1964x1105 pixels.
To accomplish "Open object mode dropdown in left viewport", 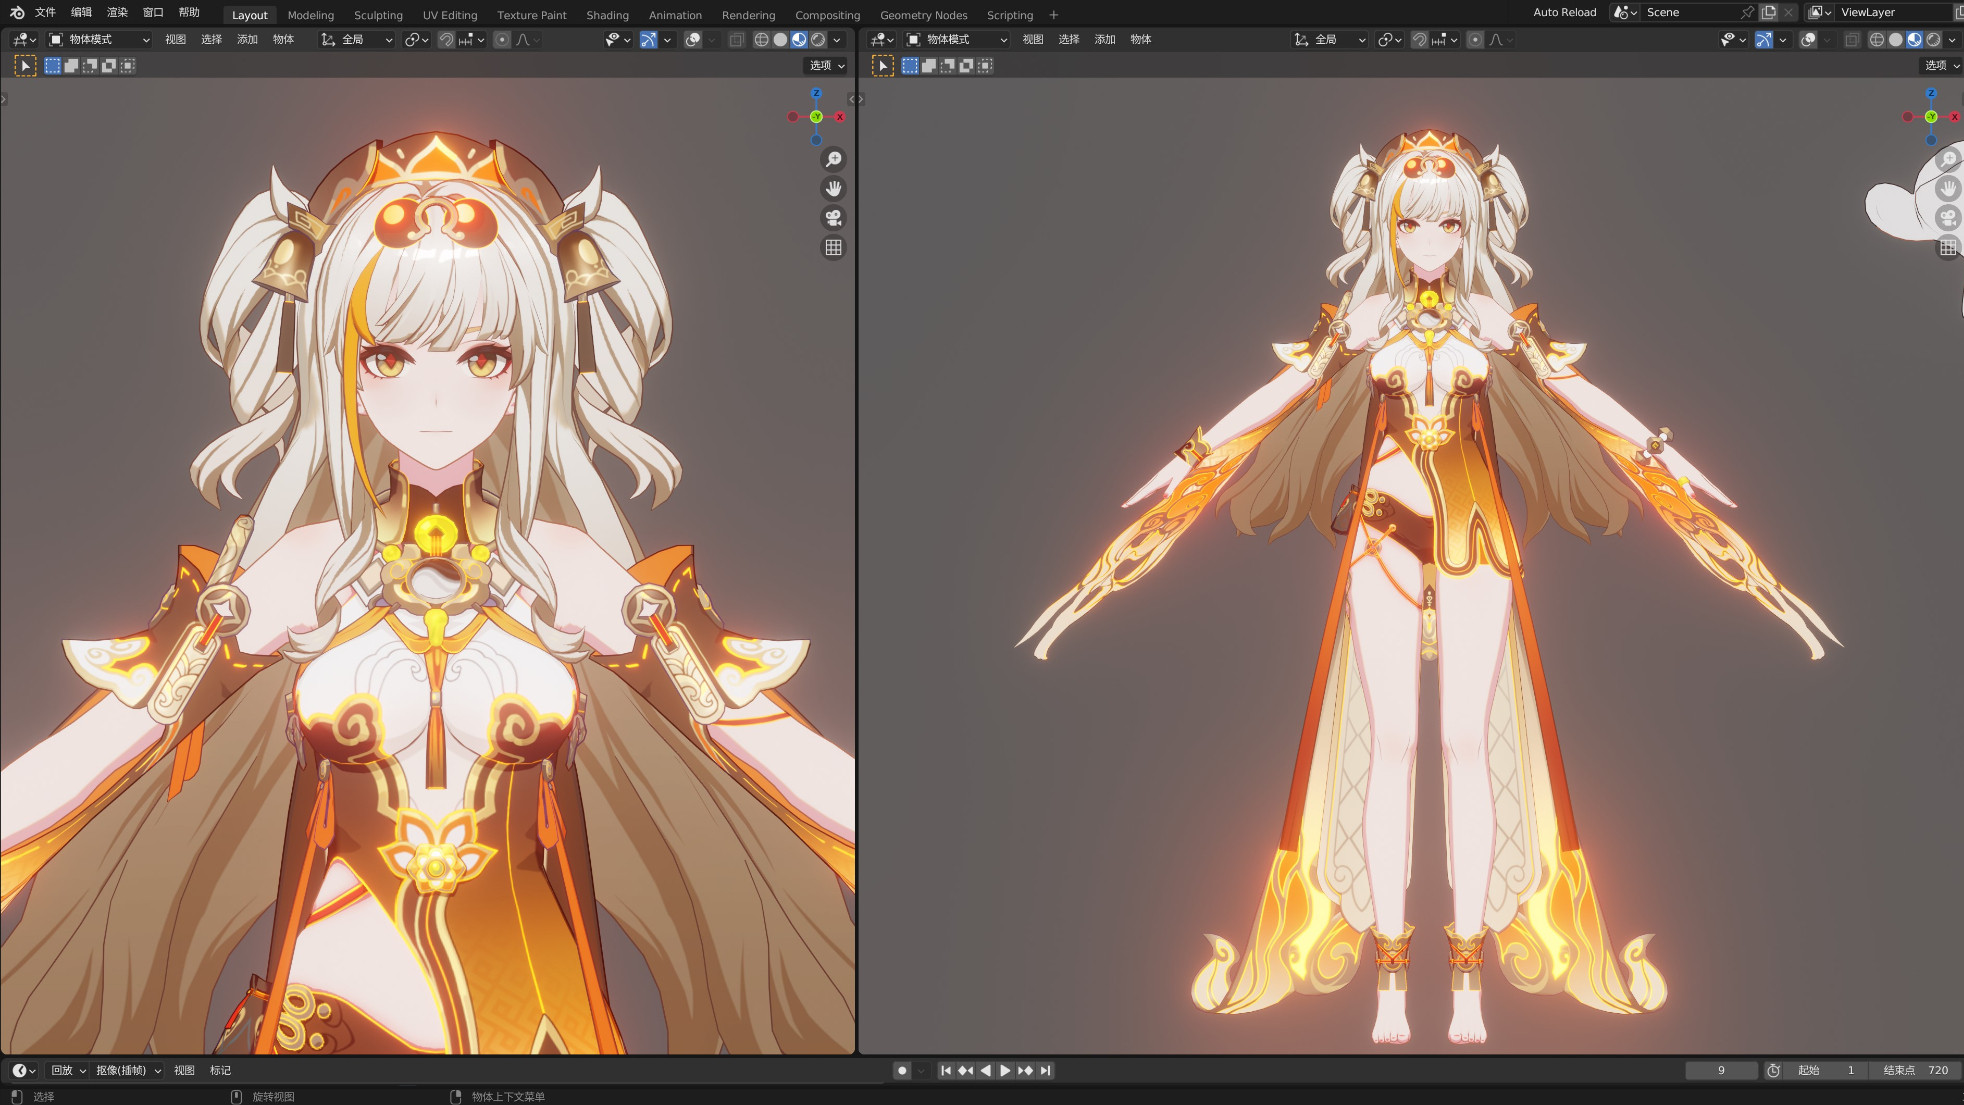I will pos(100,40).
